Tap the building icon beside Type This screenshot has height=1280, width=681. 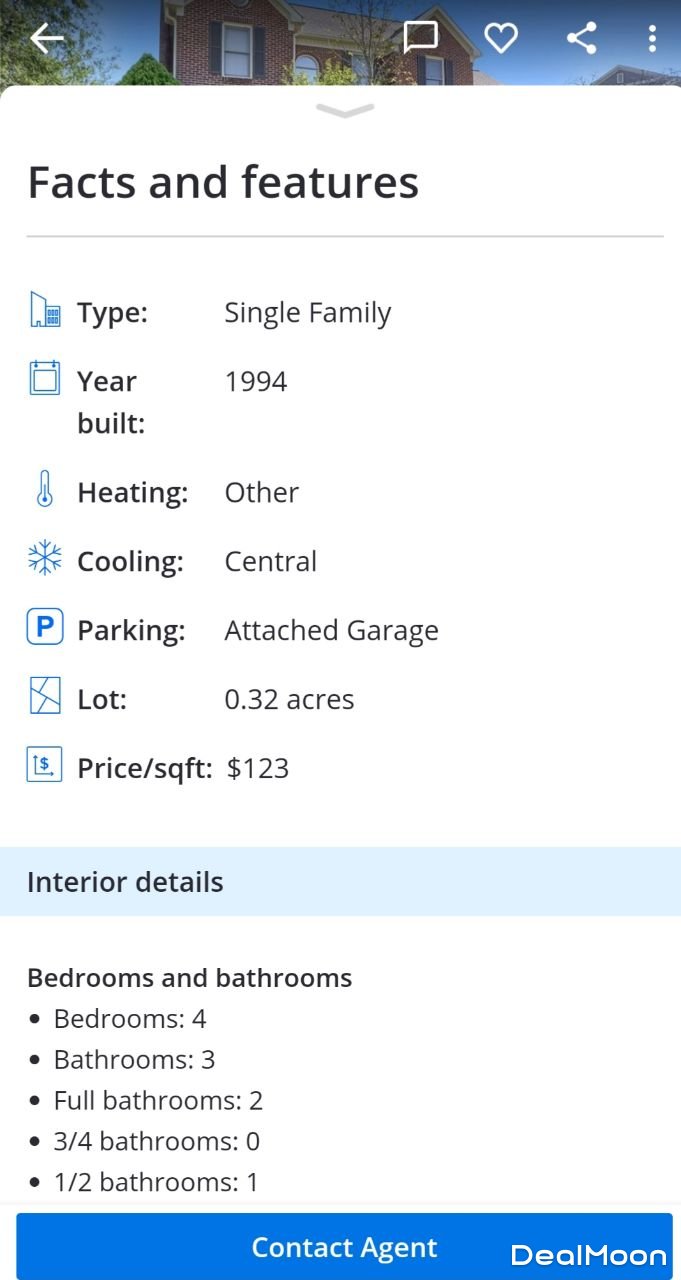[45, 311]
